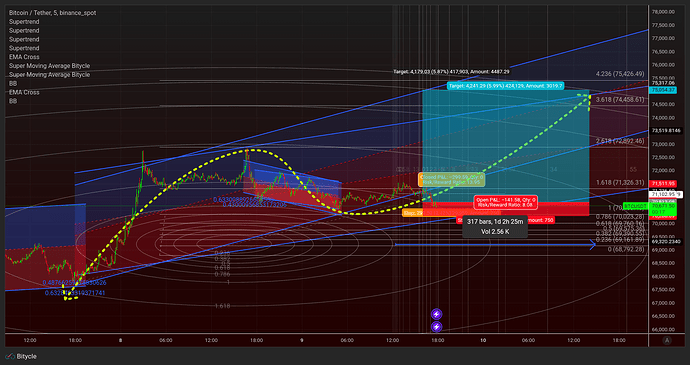
Task: Click the Bitycle logo in the footer
Action: [x=21, y=356]
